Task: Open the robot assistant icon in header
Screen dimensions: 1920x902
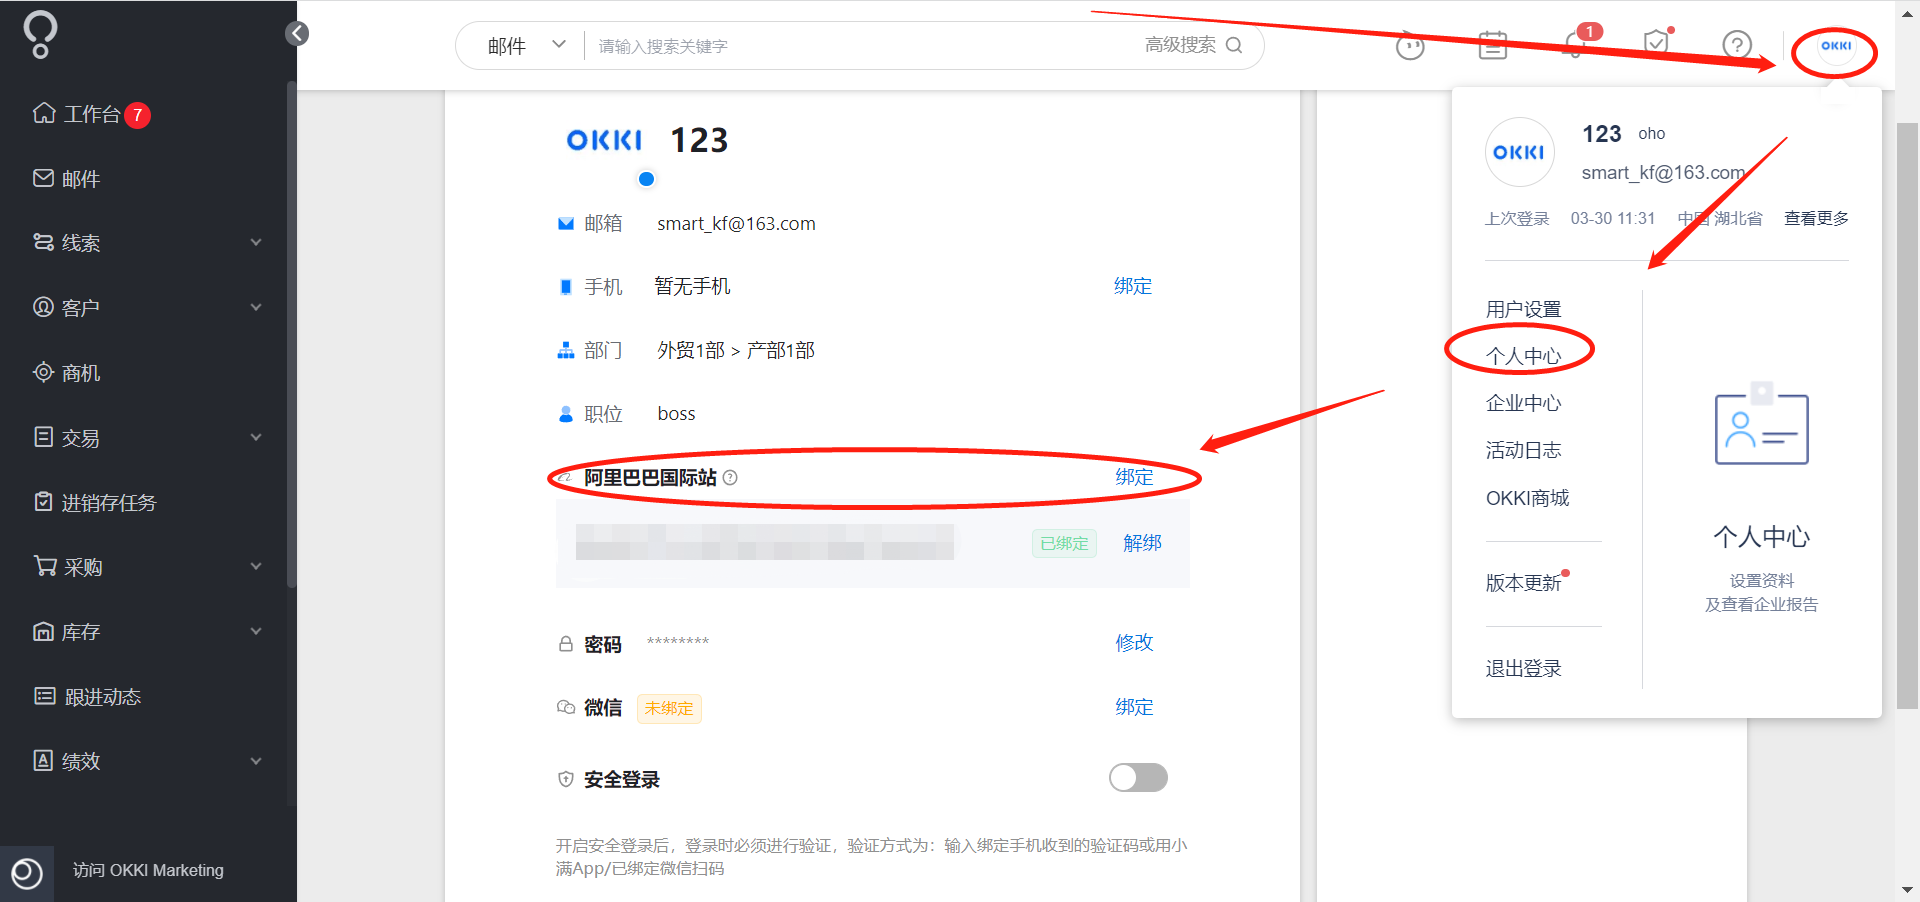Action: 1410,45
